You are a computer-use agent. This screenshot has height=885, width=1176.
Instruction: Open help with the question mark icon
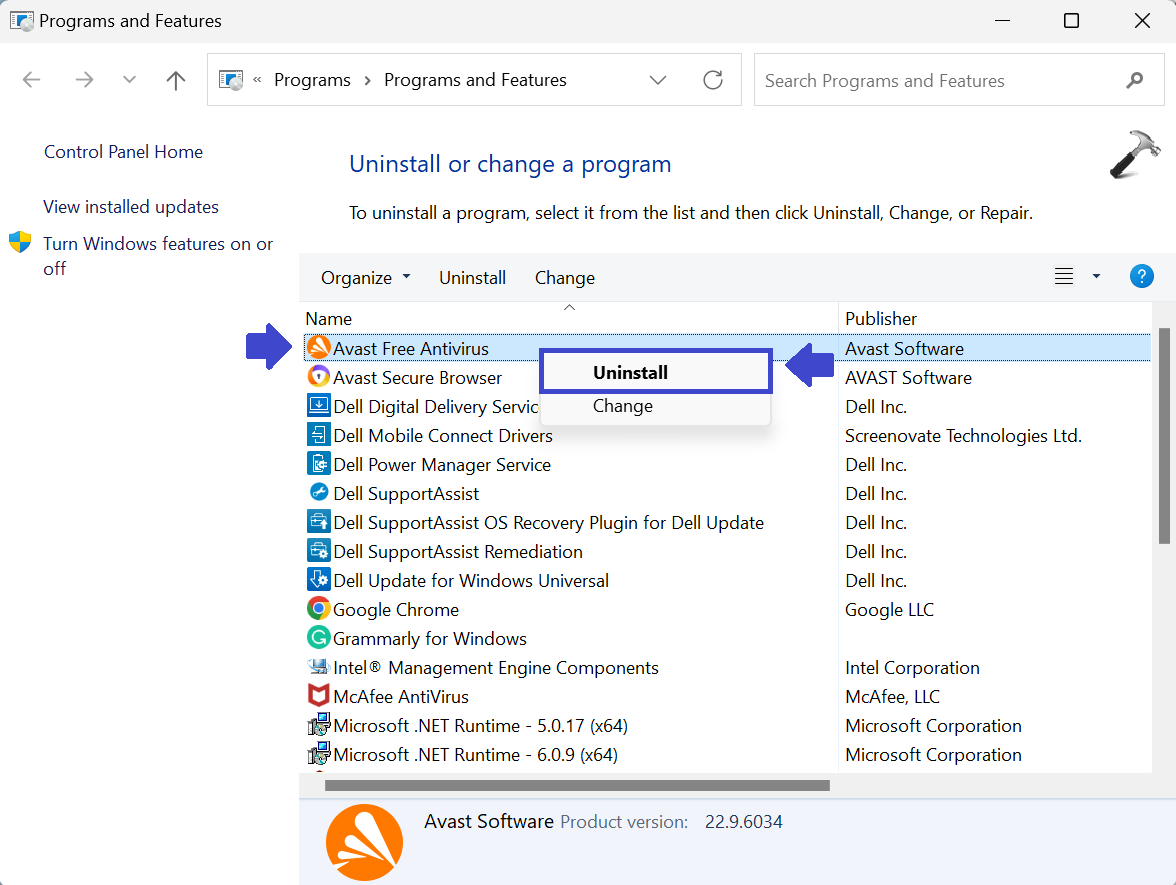[1142, 277]
